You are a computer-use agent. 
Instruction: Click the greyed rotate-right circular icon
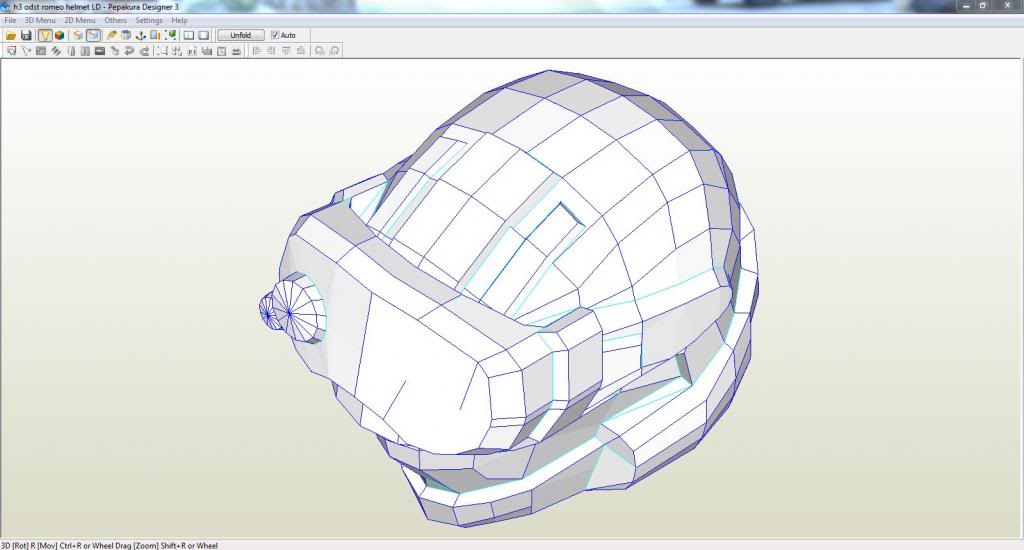pos(334,51)
